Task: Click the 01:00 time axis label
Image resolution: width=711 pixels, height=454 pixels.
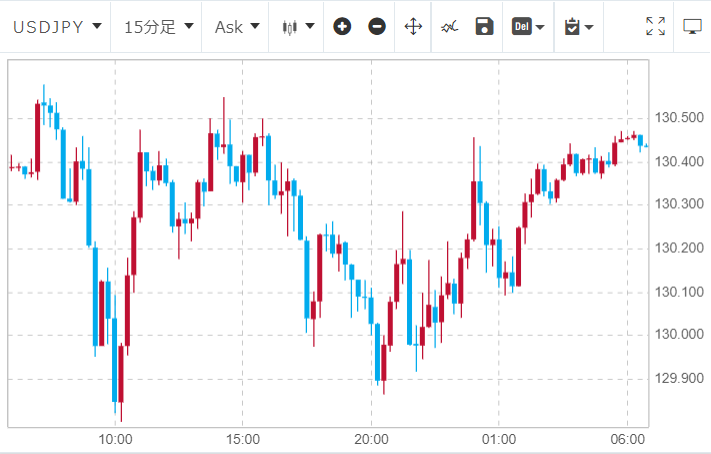Action: [x=499, y=439]
